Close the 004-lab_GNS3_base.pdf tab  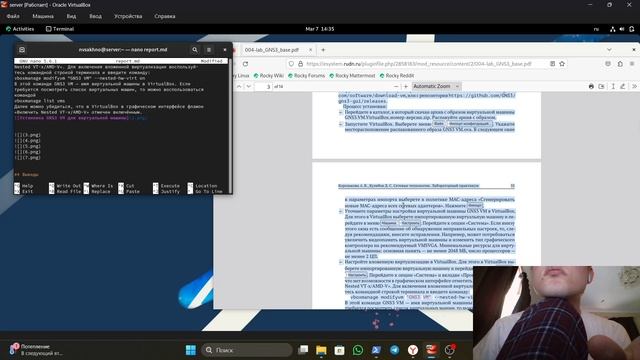[310, 50]
